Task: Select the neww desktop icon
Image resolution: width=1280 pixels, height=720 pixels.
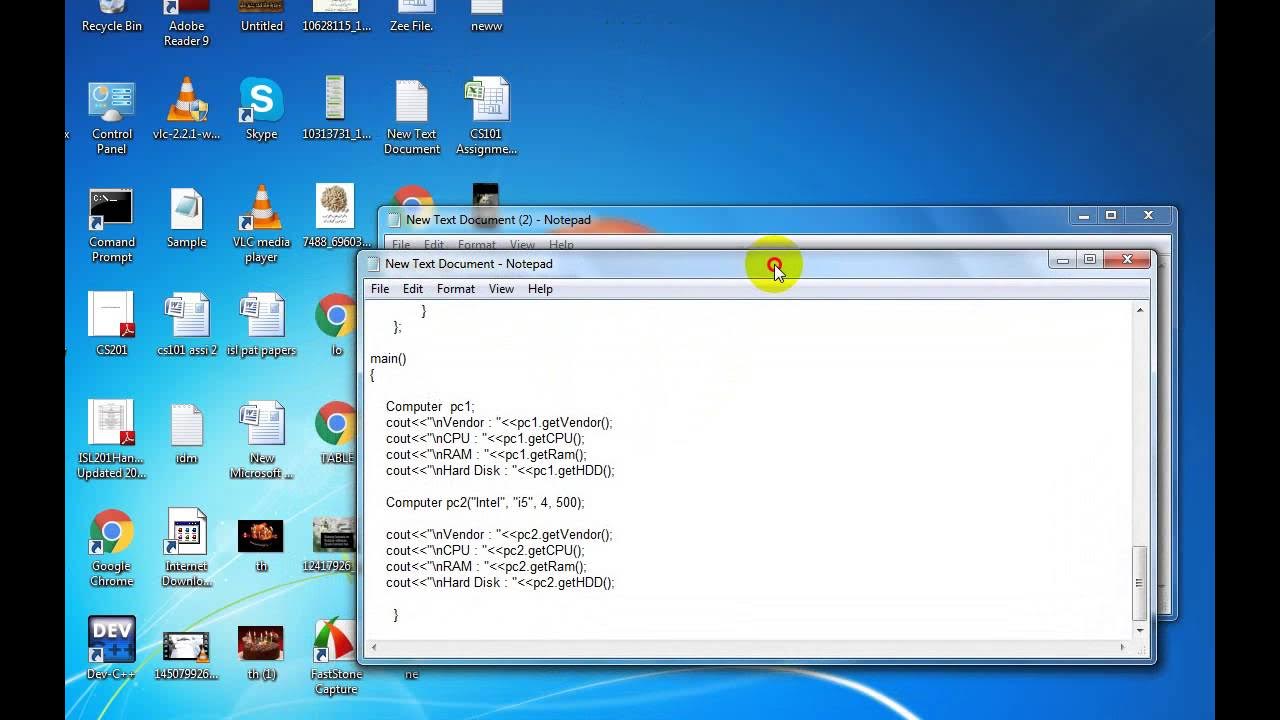Action: coord(486,16)
